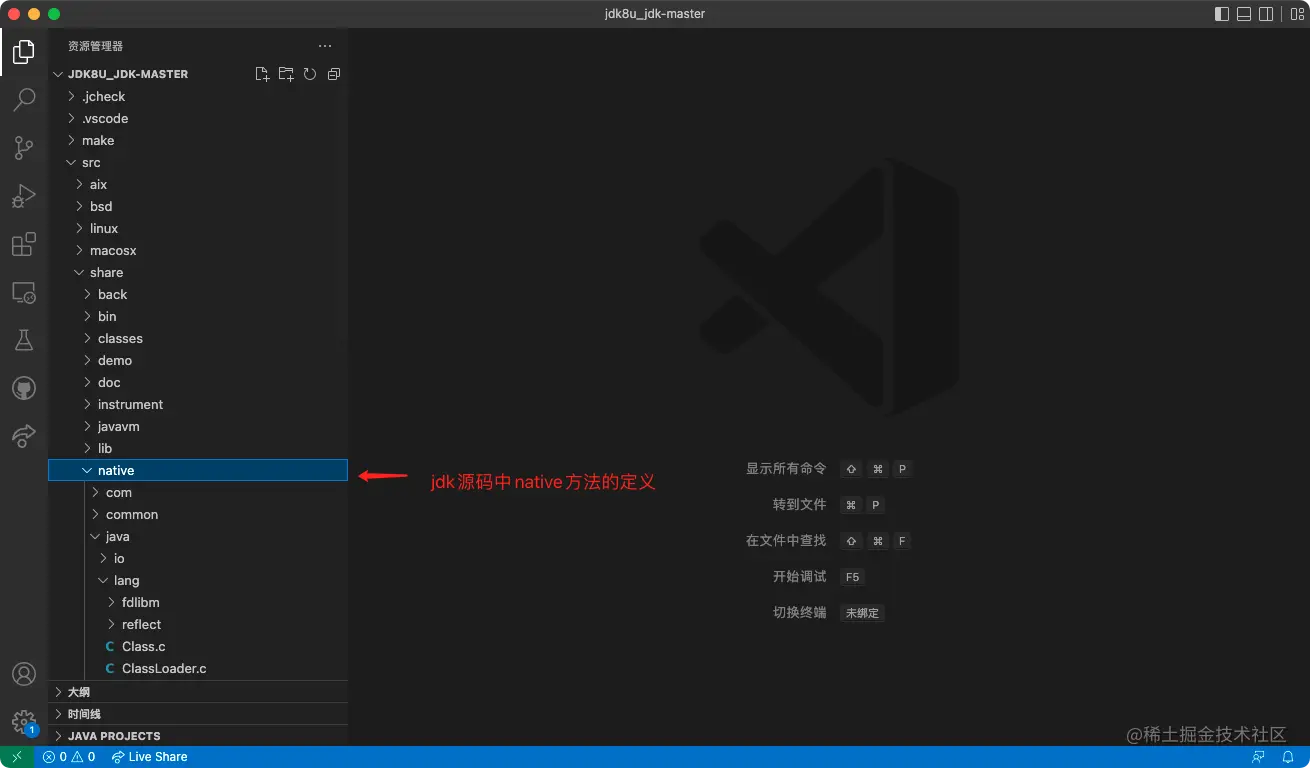1310x768 pixels.
Task: Expand the bsd folder
Action: pos(198,206)
